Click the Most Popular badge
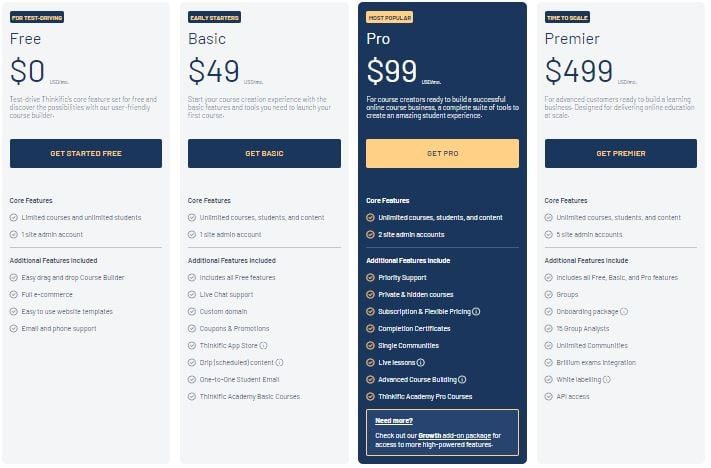This screenshot has width=711, height=468. click(x=390, y=18)
